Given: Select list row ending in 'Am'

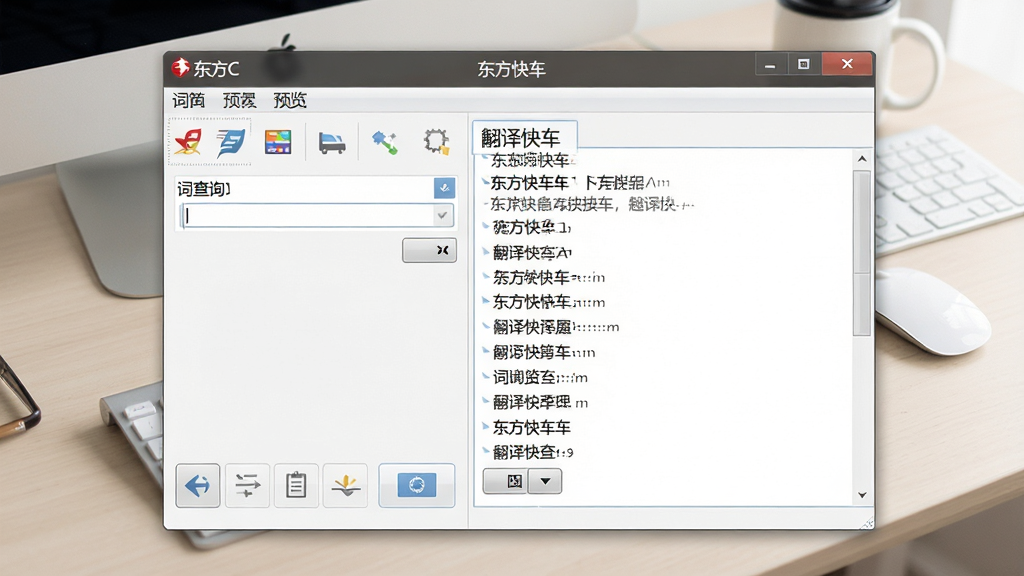Looking at the screenshot, I should click(580, 182).
